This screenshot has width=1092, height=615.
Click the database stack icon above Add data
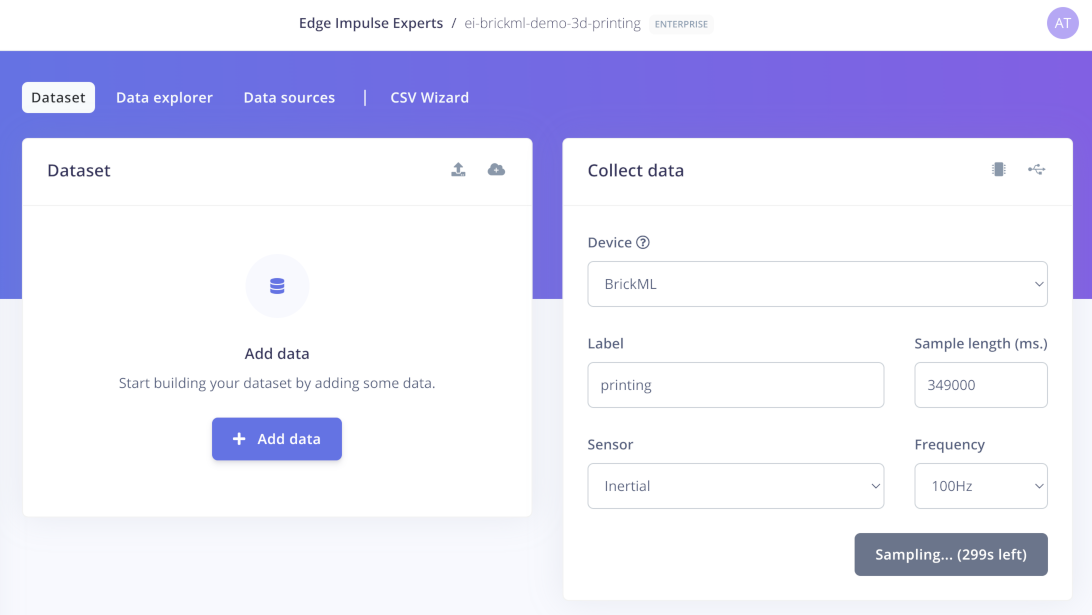[277, 286]
